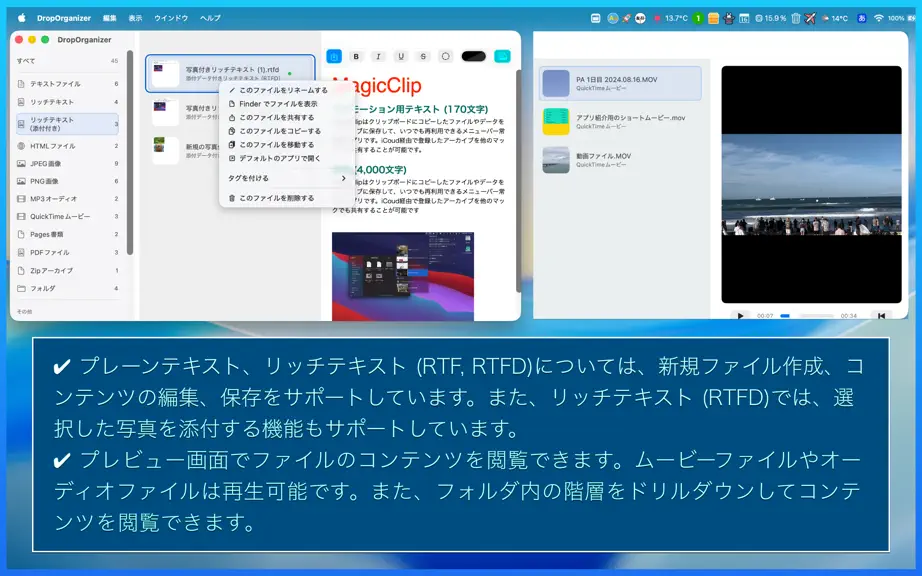Click the sidebar vertical scrollbar
922x576 pixels.
[x=130, y=153]
